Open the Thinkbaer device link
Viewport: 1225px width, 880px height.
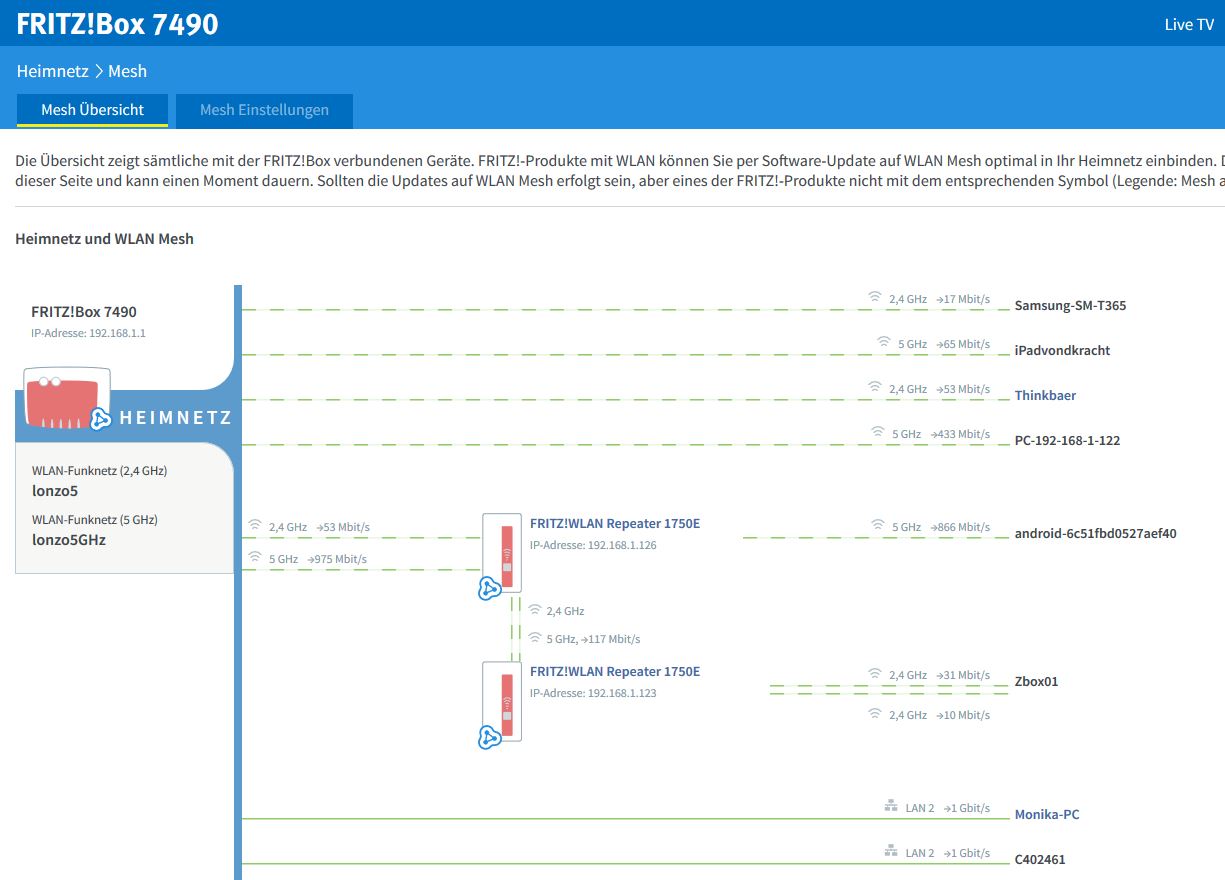pos(1045,395)
